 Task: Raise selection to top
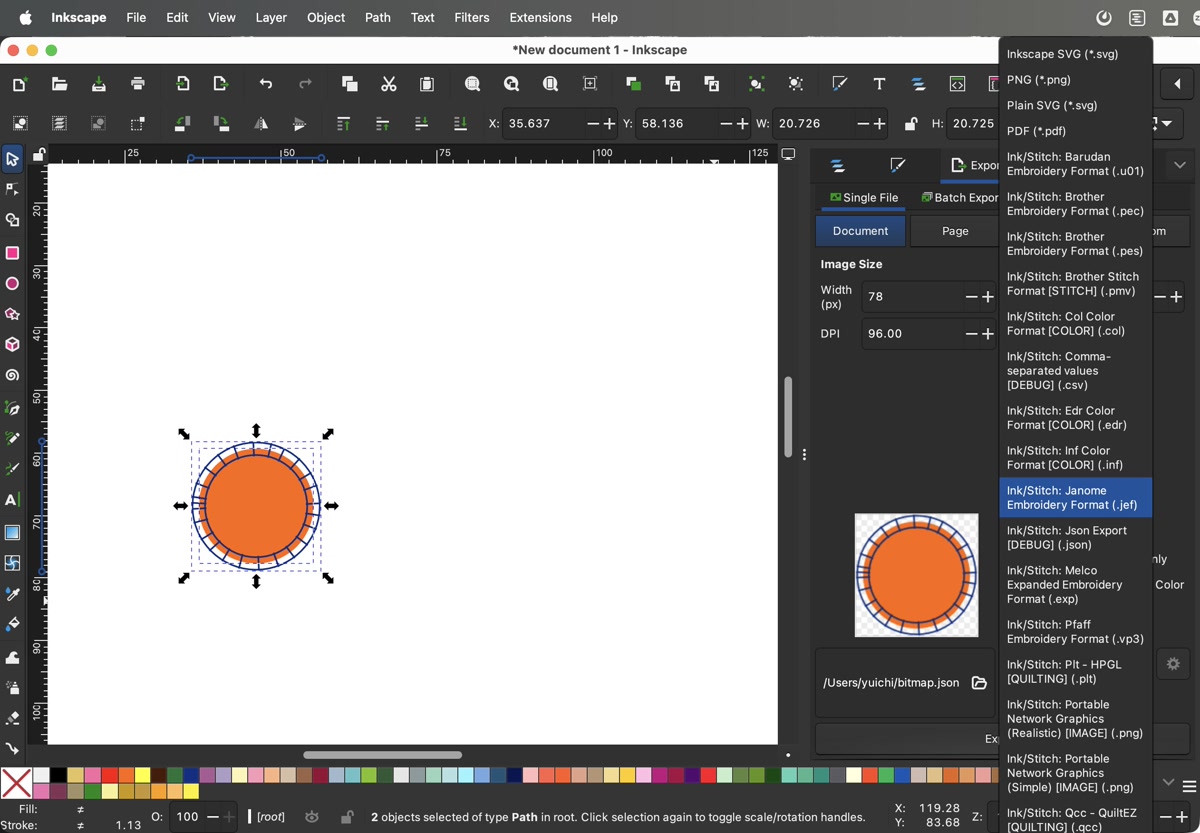pyautogui.click(x=343, y=124)
